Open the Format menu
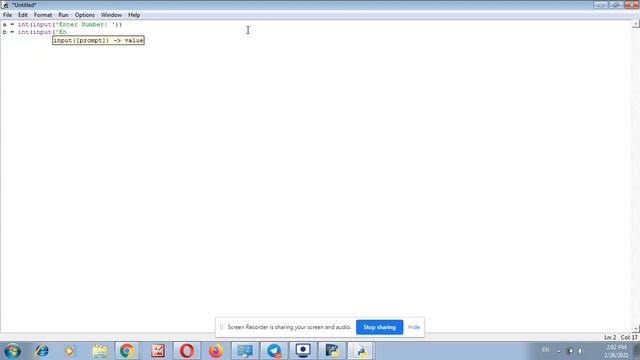This screenshot has height=360, width=640. pos(43,15)
